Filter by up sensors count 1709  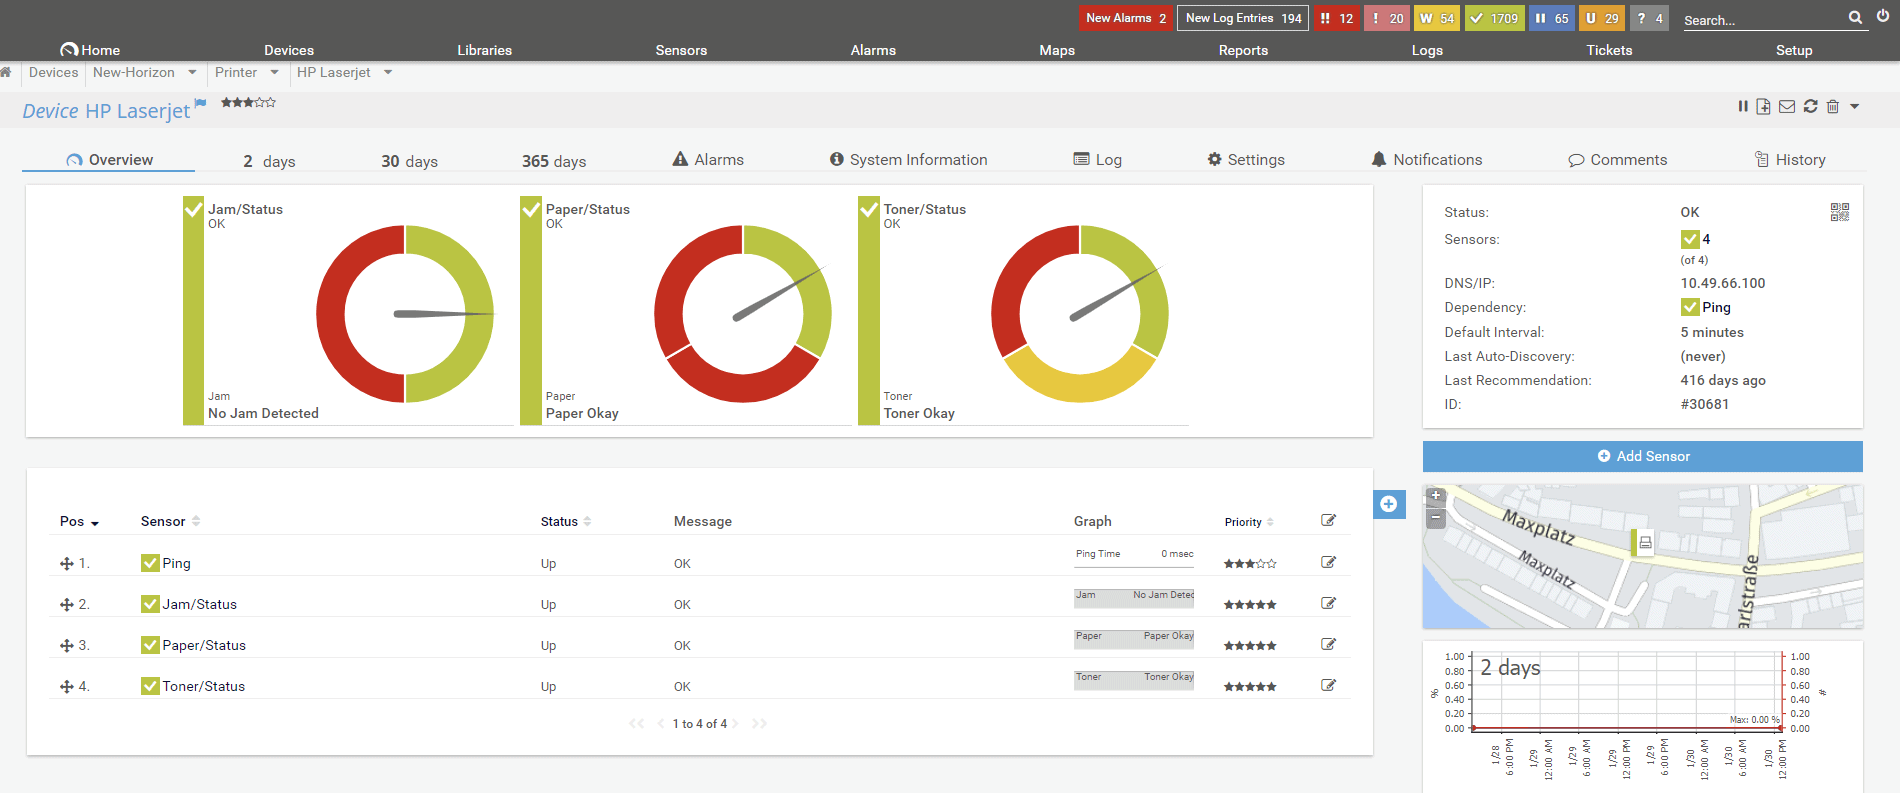coord(1494,18)
